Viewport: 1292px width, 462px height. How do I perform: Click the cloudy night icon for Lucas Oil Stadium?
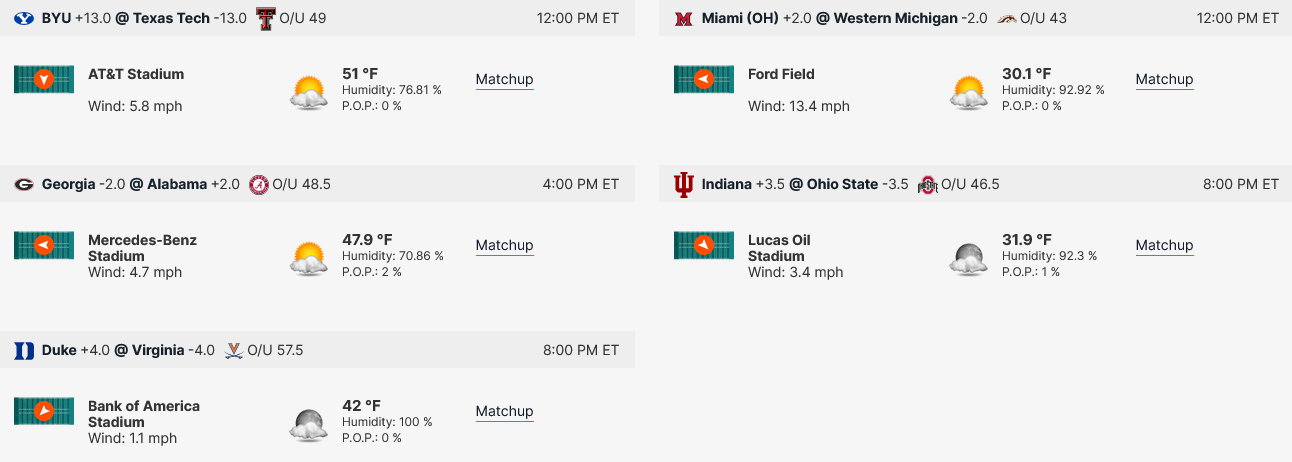969,258
